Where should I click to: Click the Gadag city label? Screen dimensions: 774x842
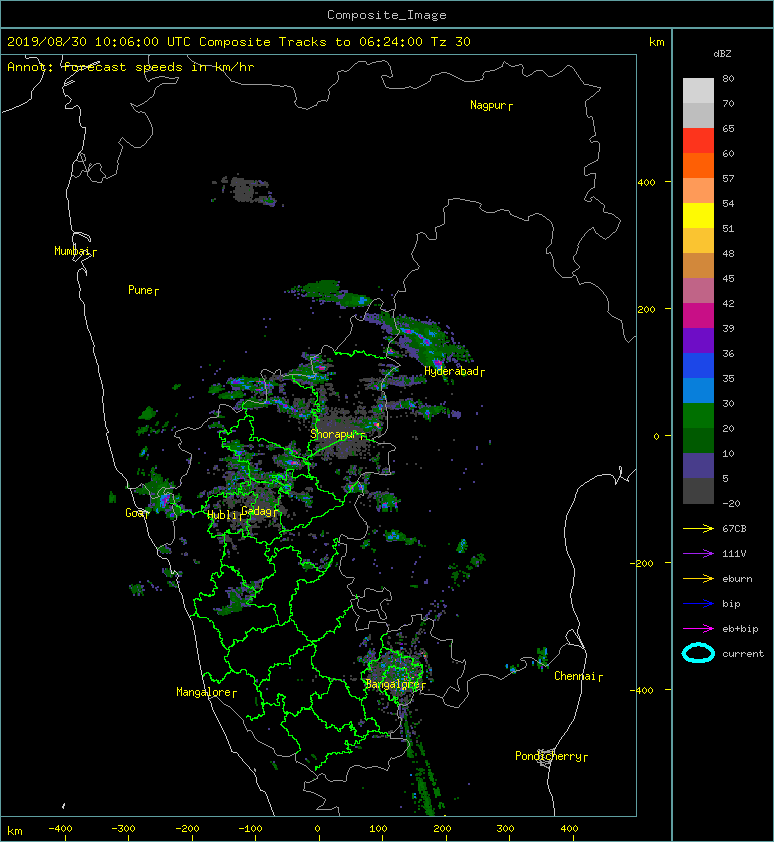tap(257, 511)
